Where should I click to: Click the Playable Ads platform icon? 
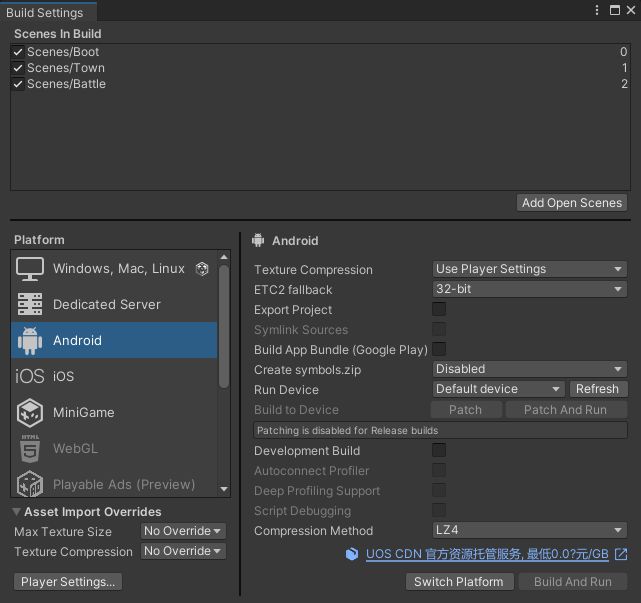30,484
